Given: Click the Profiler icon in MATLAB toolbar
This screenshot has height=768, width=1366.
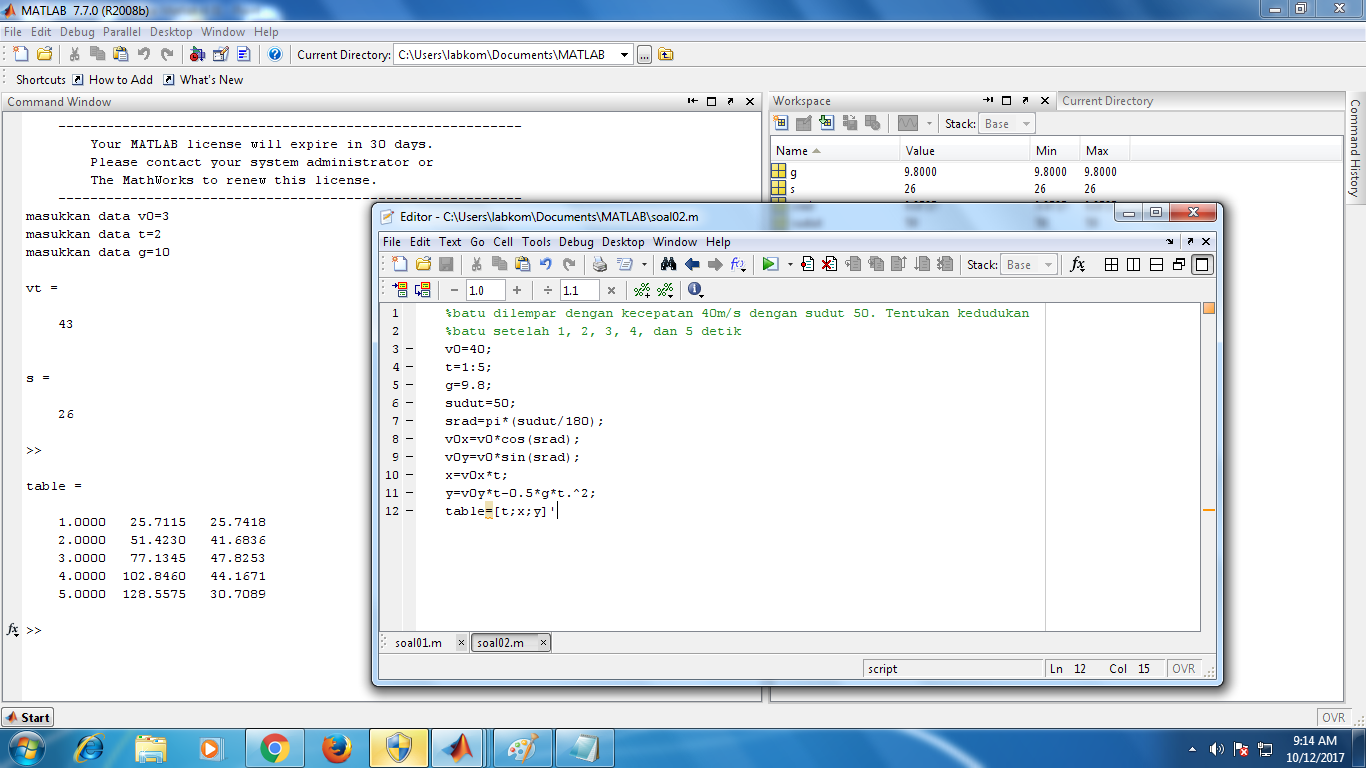Looking at the screenshot, I should tap(244, 54).
